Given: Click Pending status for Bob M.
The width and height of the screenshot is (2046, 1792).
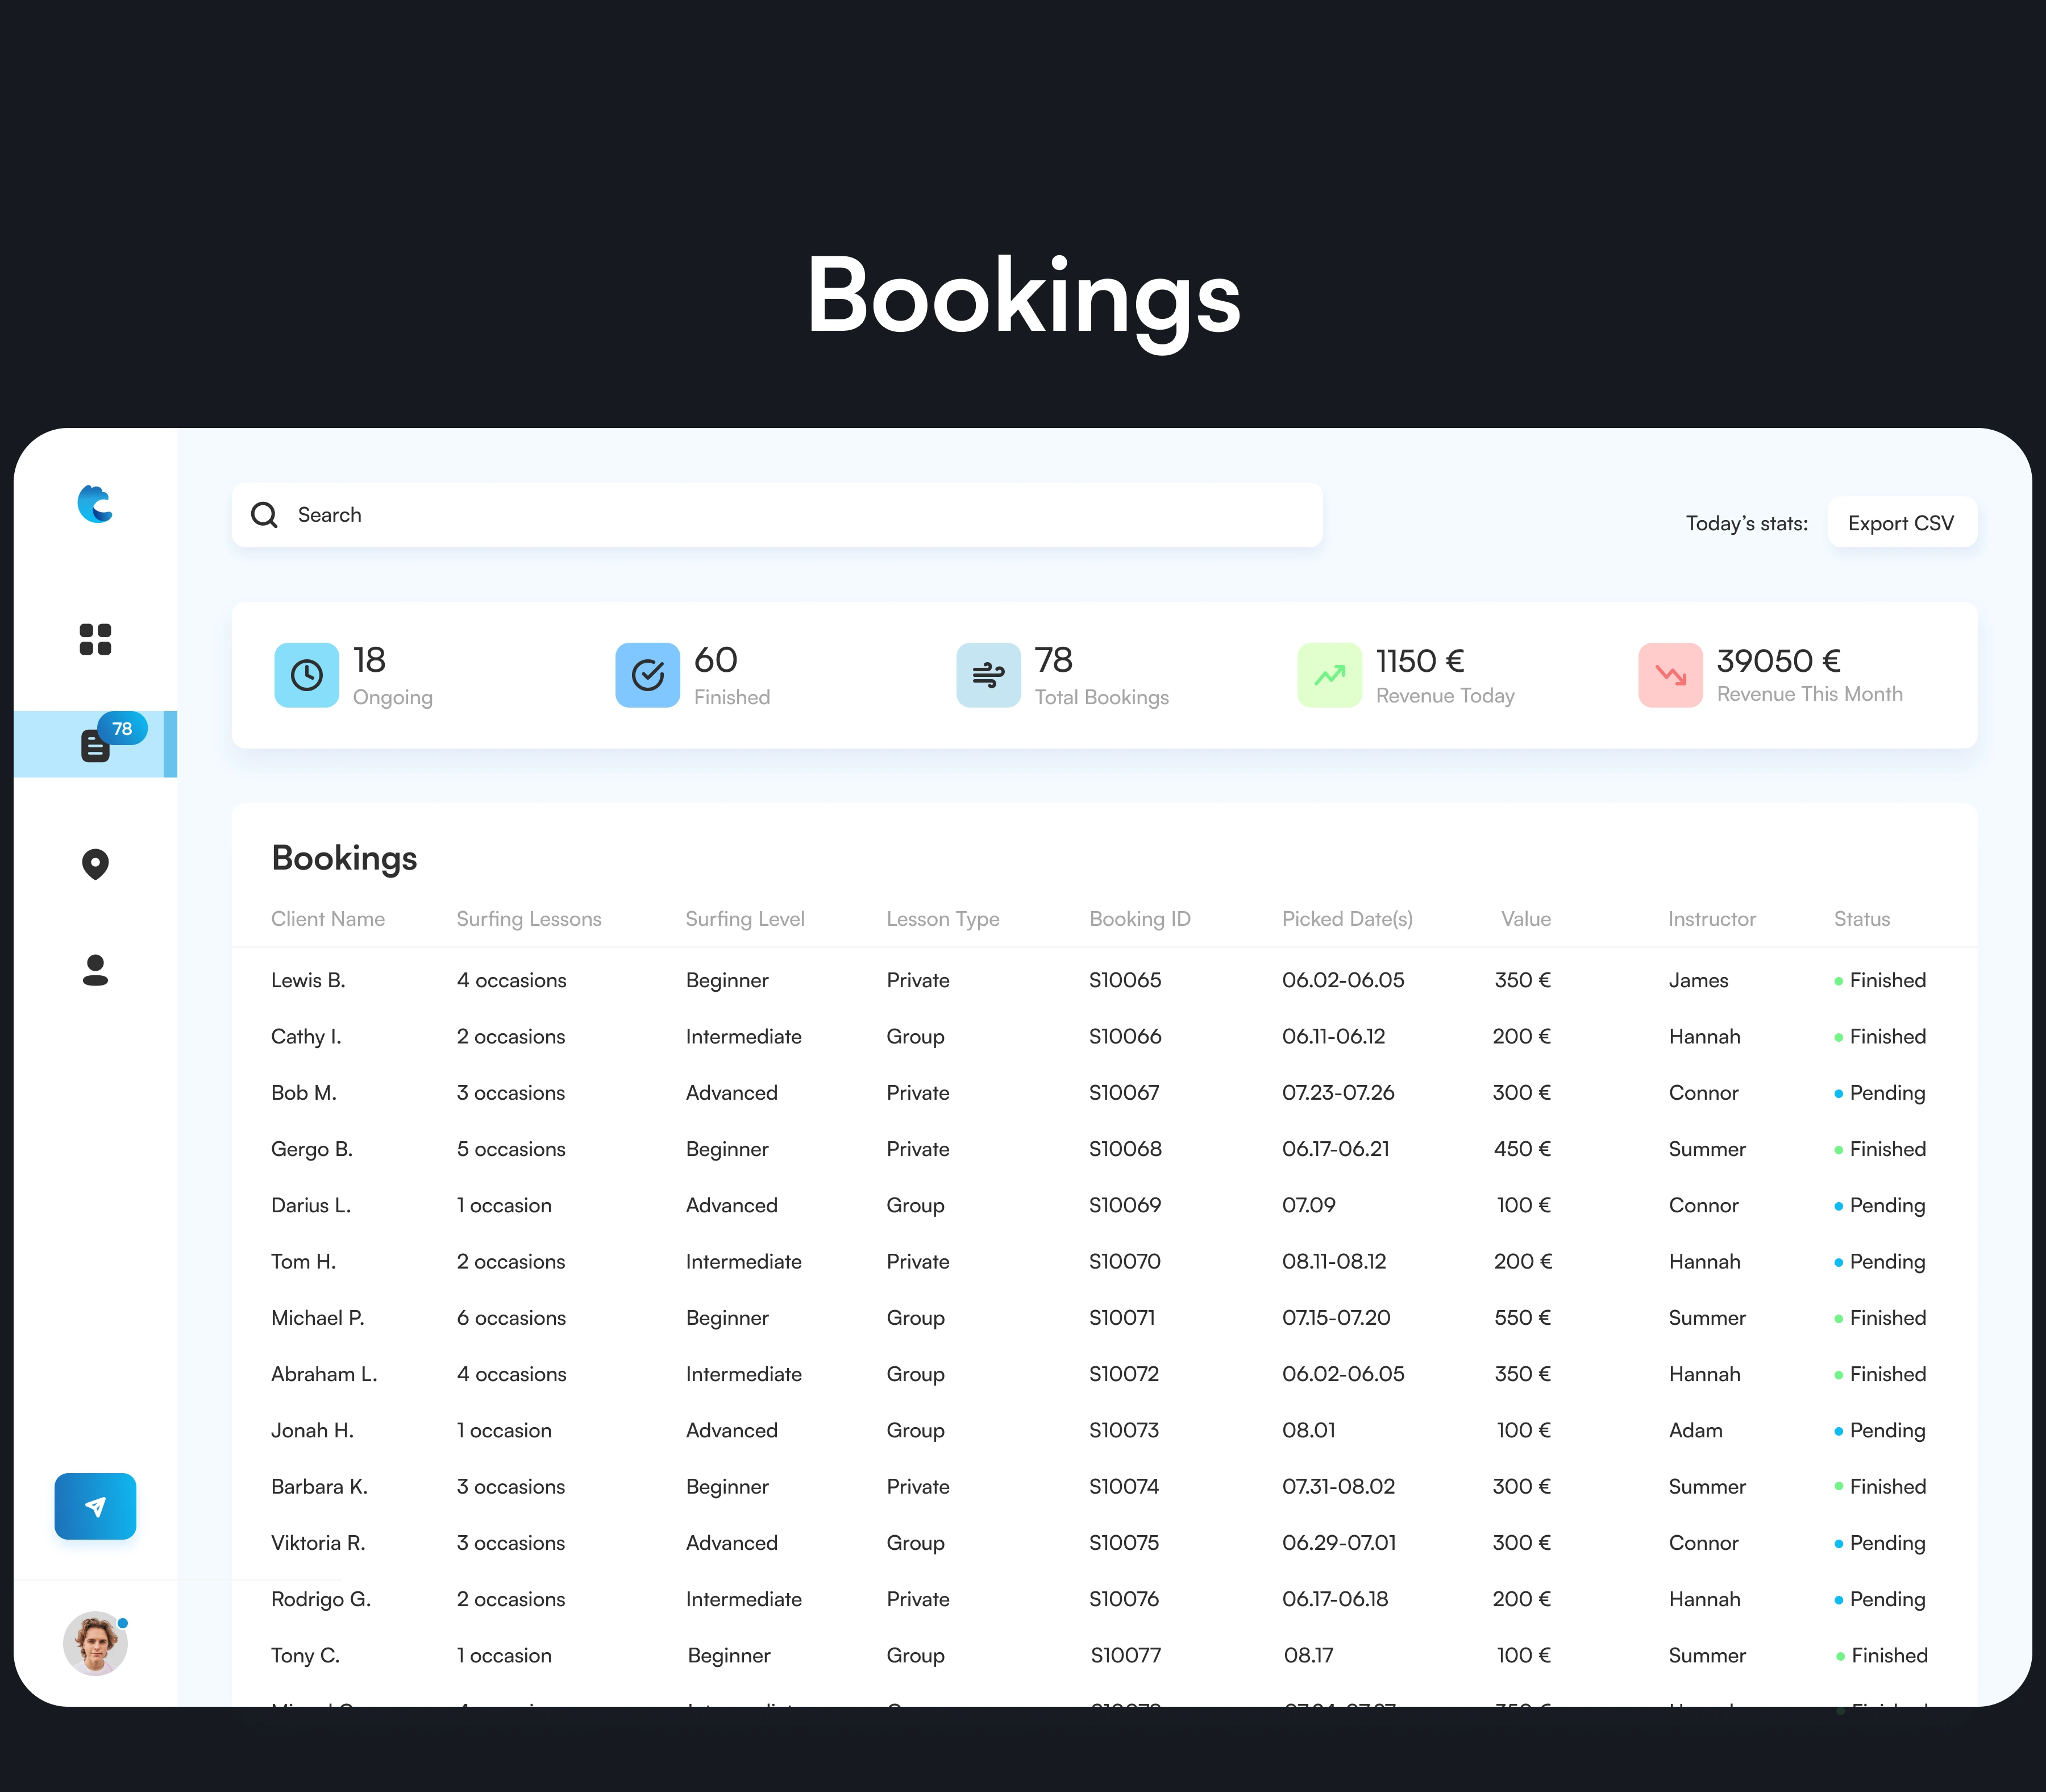Looking at the screenshot, I should pyautogui.click(x=1886, y=1093).
